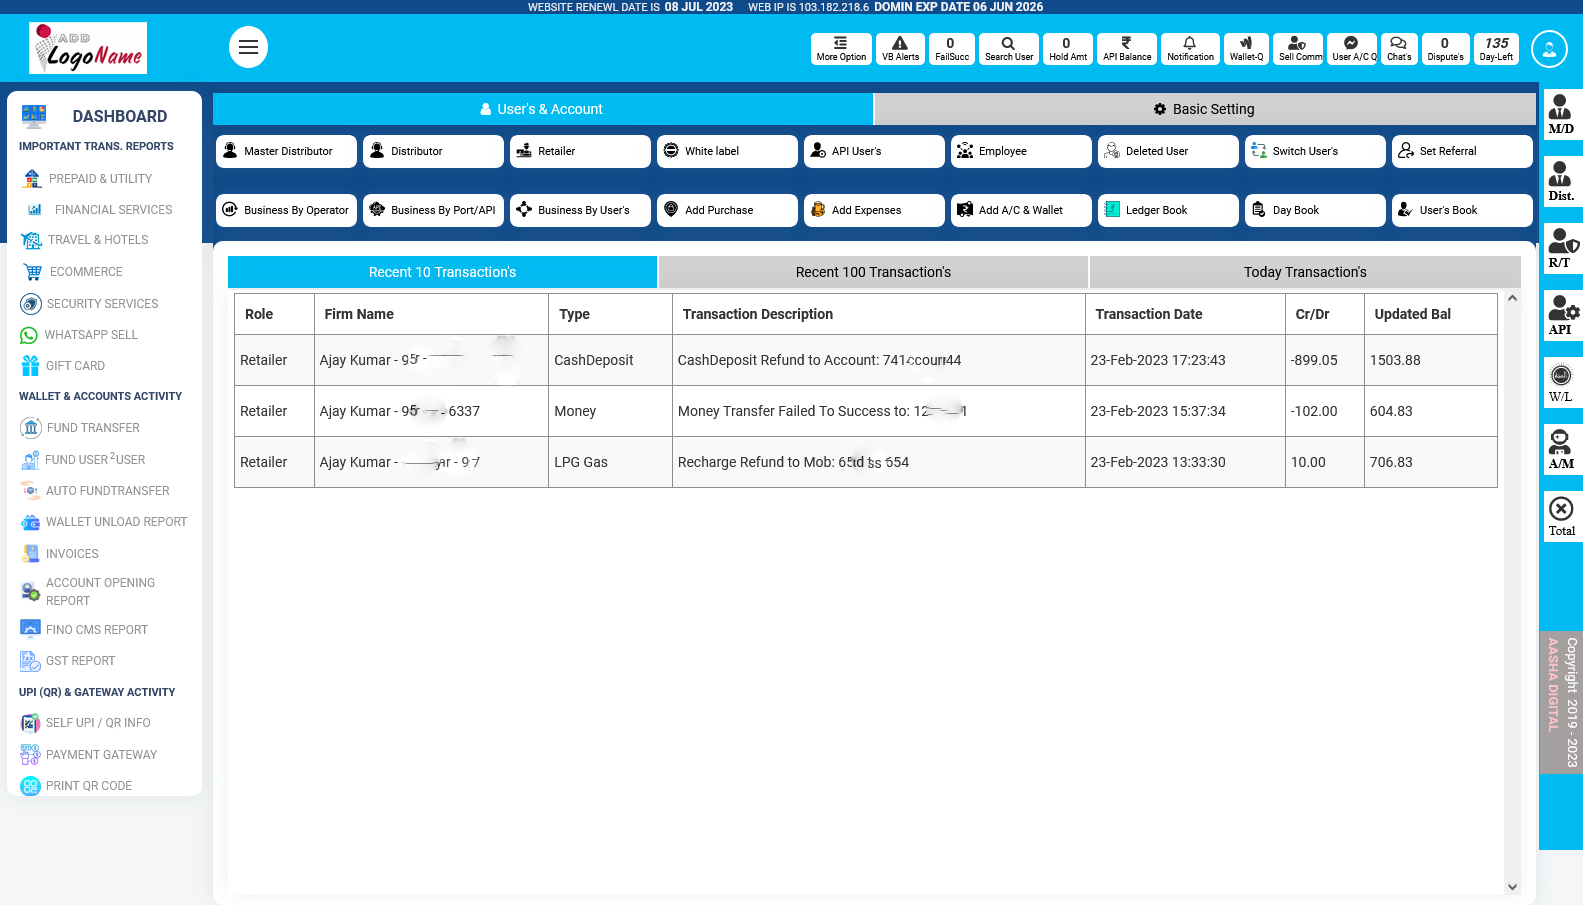Click the VB Alerts warning icon
1583x905 pixels.
click(900, 44)
